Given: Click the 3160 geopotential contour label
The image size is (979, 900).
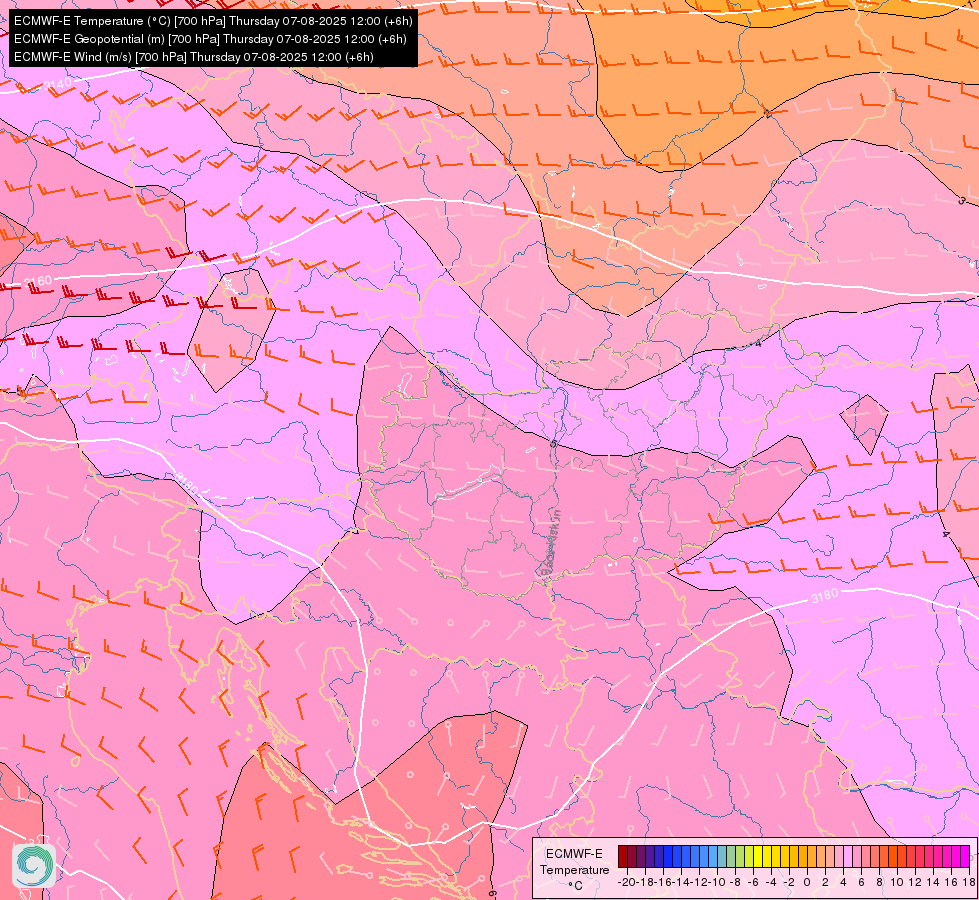Looking at the screenshot, I should 38,282.
